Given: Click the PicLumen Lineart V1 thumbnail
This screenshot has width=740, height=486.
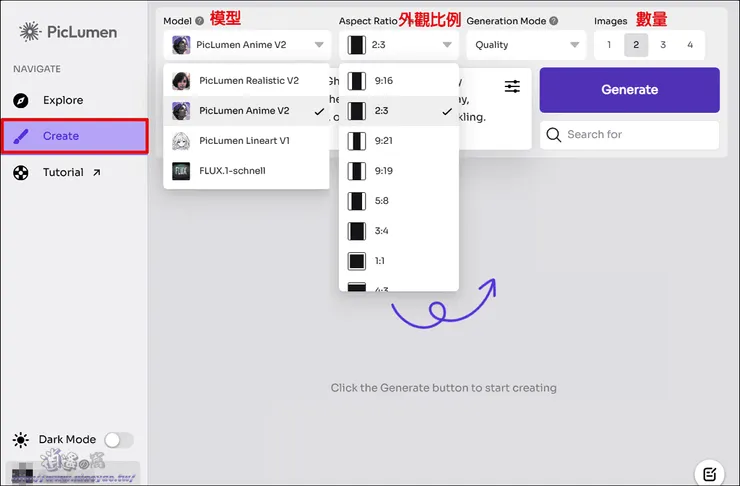Looking at the screenshot, I should tap(181, 141).
